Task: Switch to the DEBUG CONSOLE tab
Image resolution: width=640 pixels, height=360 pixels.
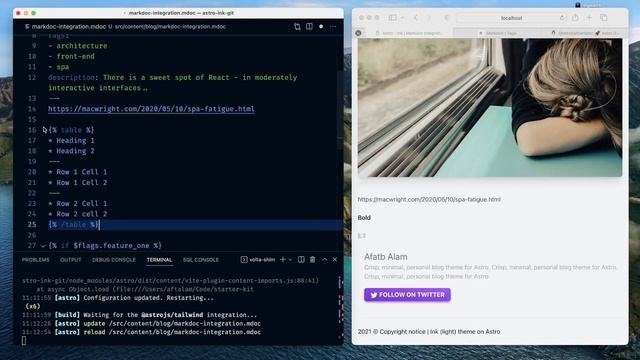Action: (x=114, y=260)
